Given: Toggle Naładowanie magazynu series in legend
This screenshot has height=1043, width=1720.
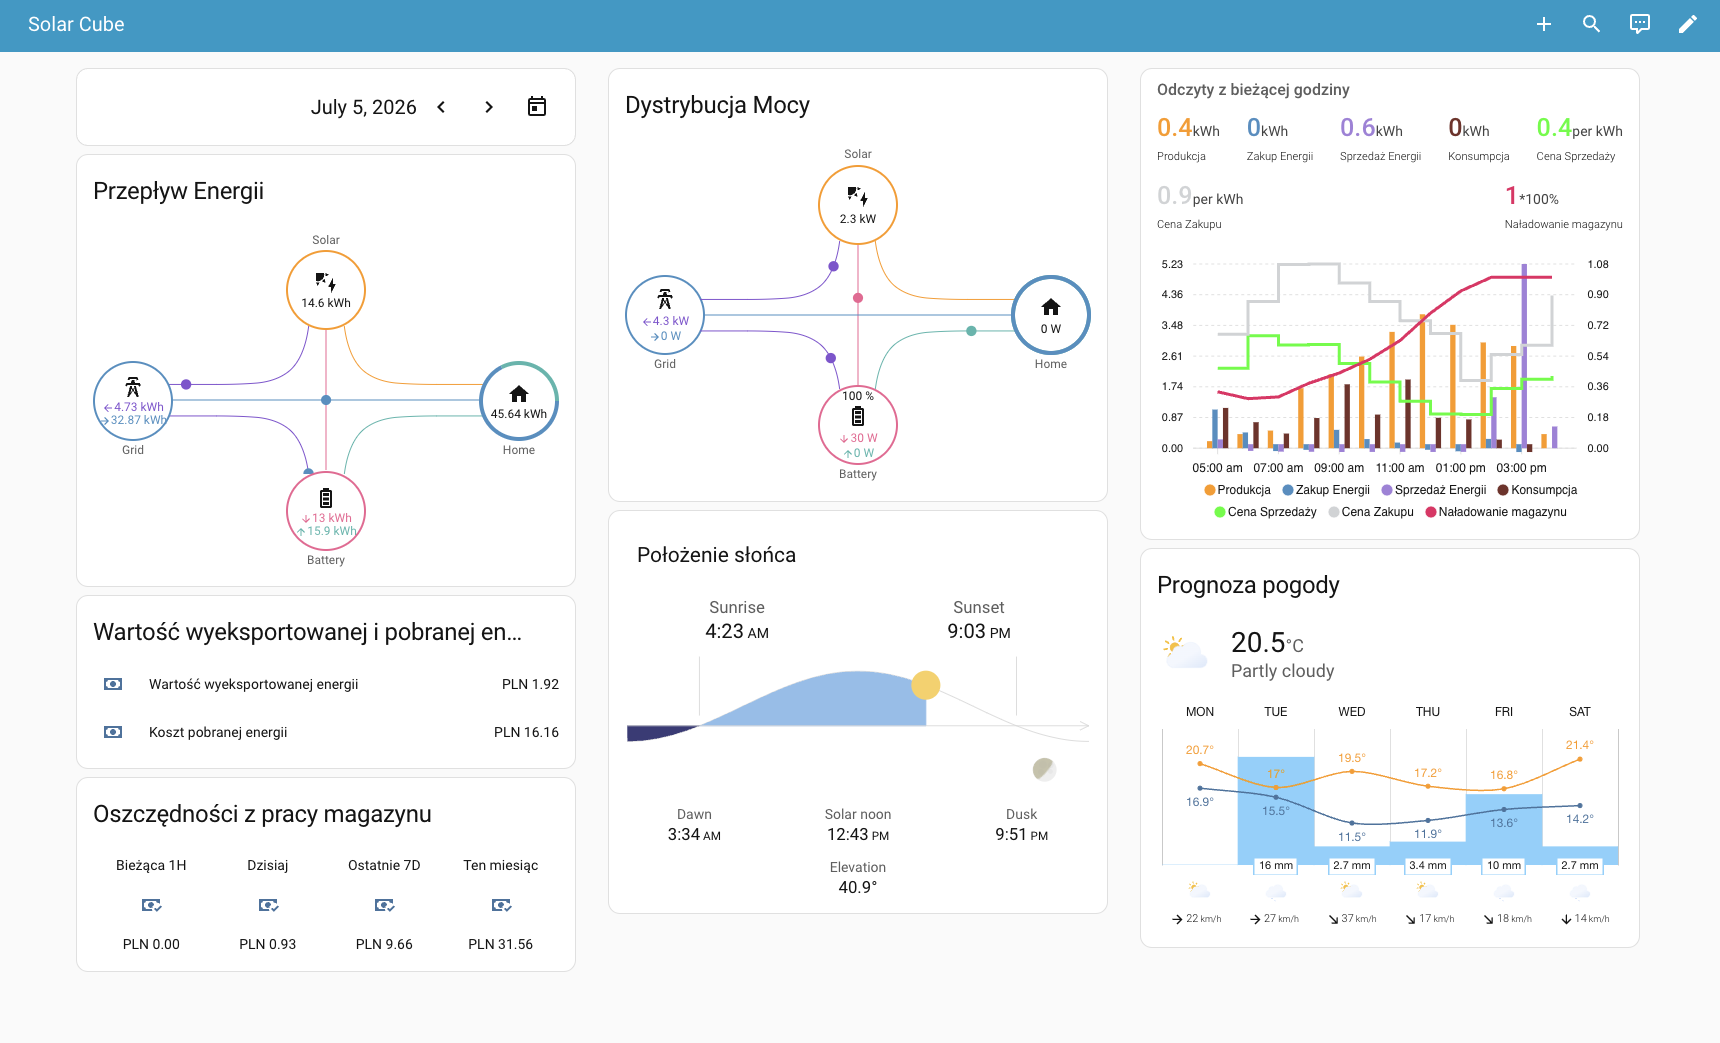Looking at the screenshot, I should [x=1496, y=512].
